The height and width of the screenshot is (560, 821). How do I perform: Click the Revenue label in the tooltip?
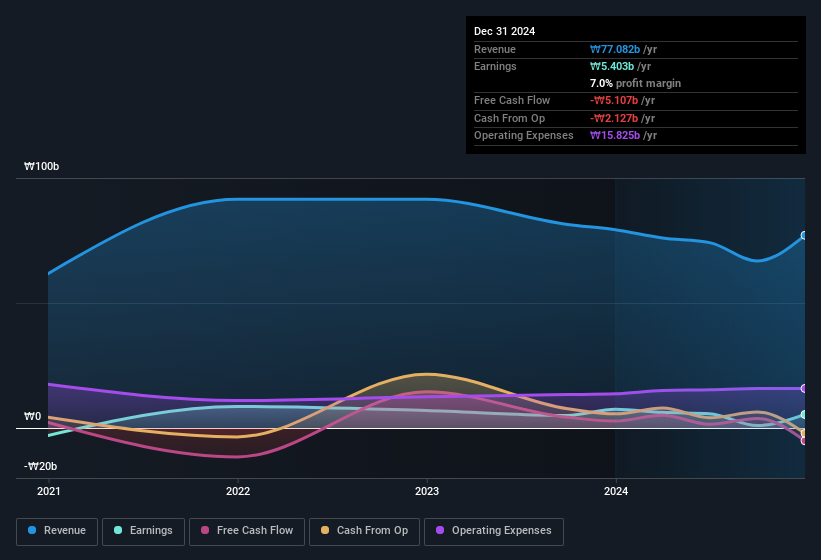click(495, 49)
